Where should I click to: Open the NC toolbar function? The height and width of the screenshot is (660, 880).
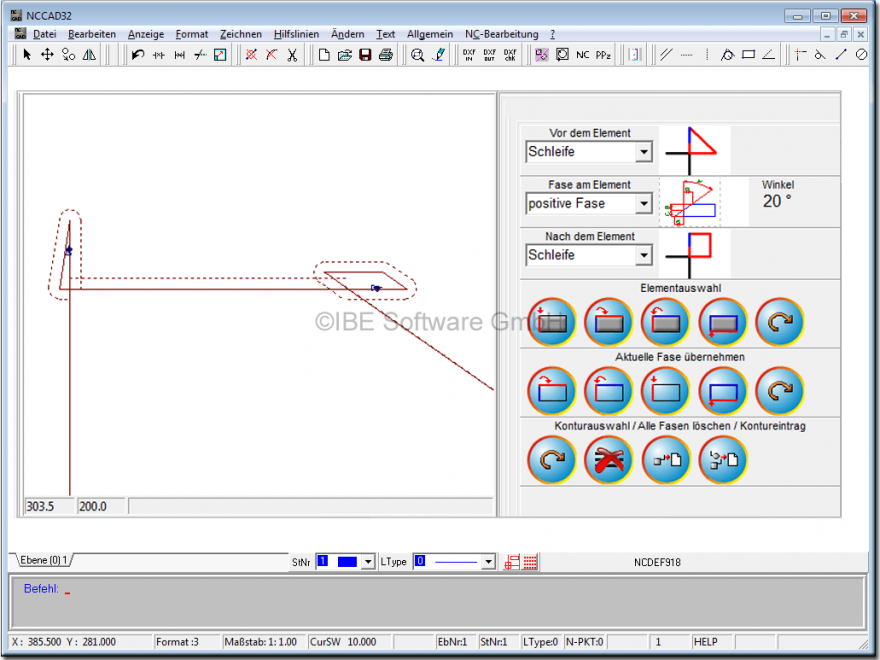[x=583, y=55]
